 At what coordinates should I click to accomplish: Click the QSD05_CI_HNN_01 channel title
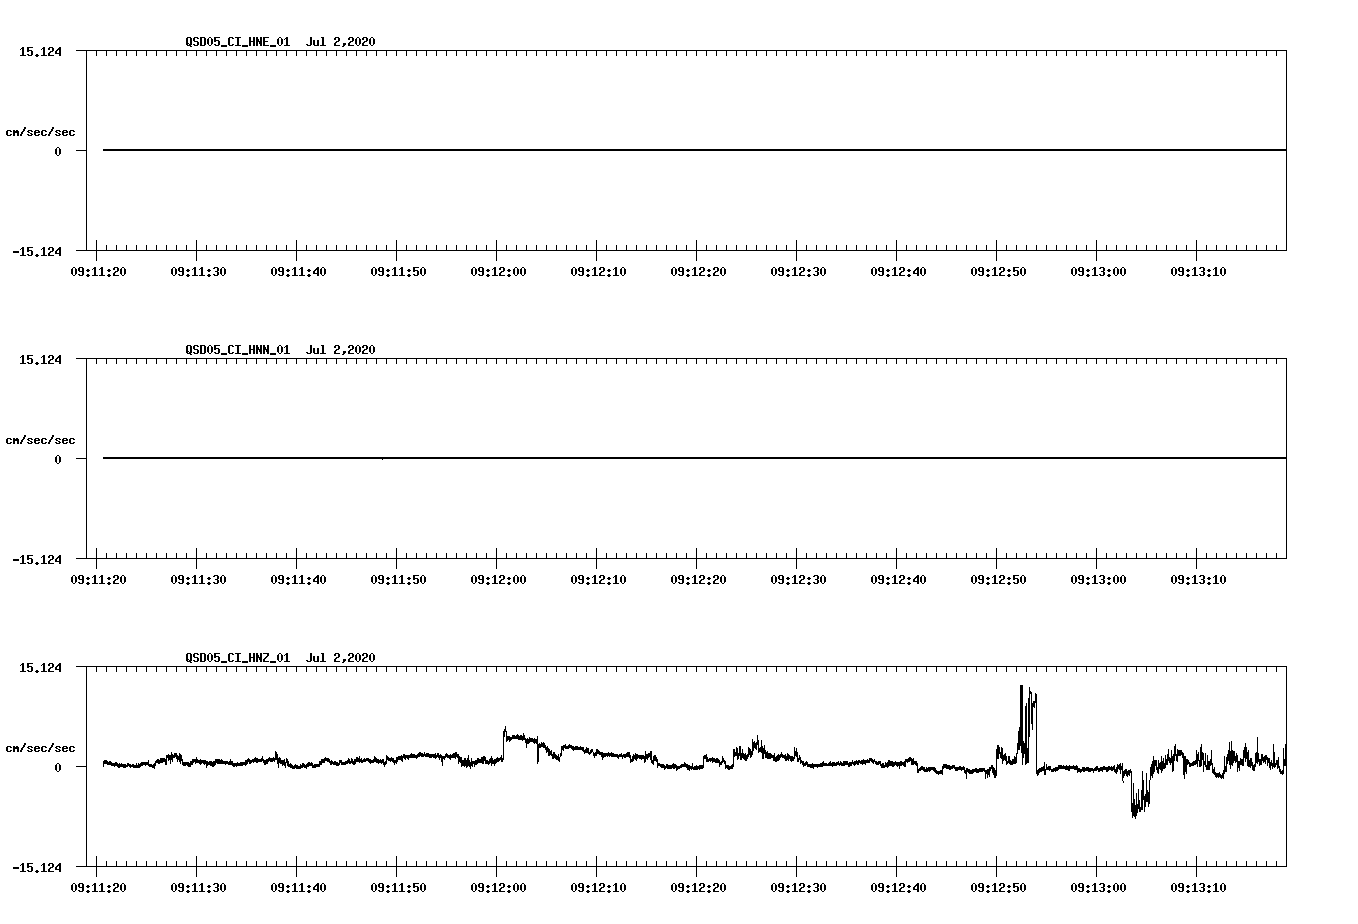point(238,349)
